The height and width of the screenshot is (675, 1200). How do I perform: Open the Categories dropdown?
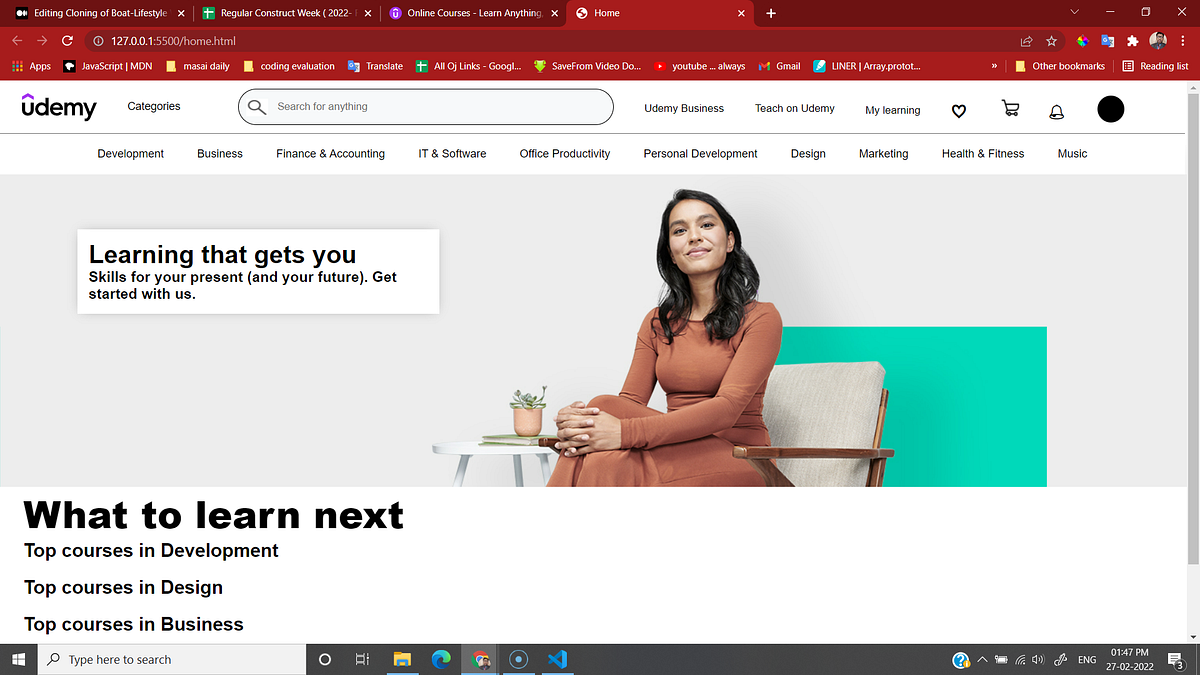click(153, 106)
